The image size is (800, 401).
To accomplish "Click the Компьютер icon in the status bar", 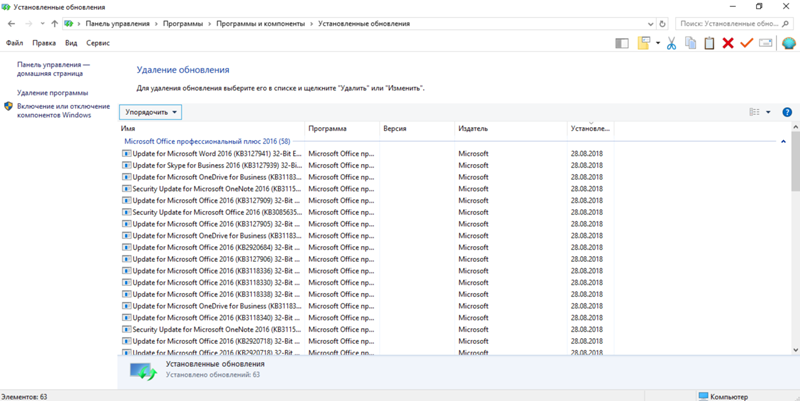I will (x=704, y=396).
